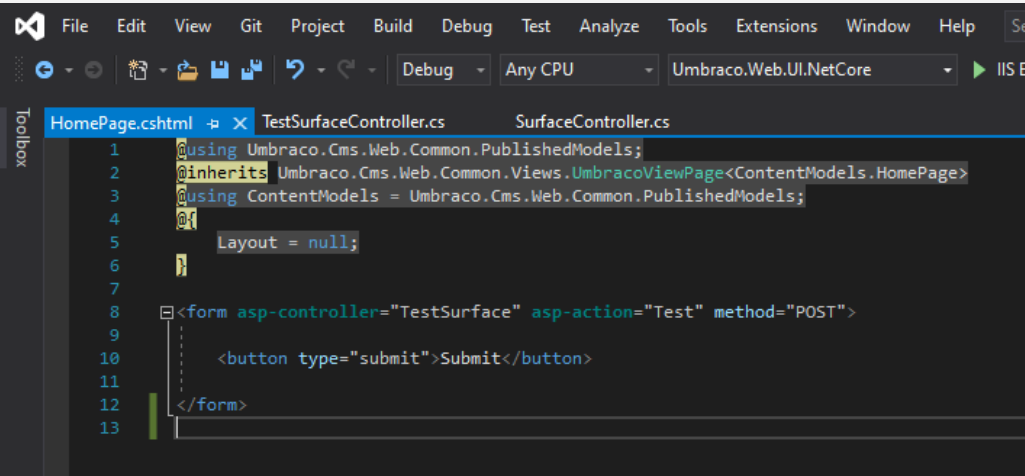This screenshot has height=476, width=1025.
Task: Click the @using keyword on line 1
Action: tap(207, 150)
